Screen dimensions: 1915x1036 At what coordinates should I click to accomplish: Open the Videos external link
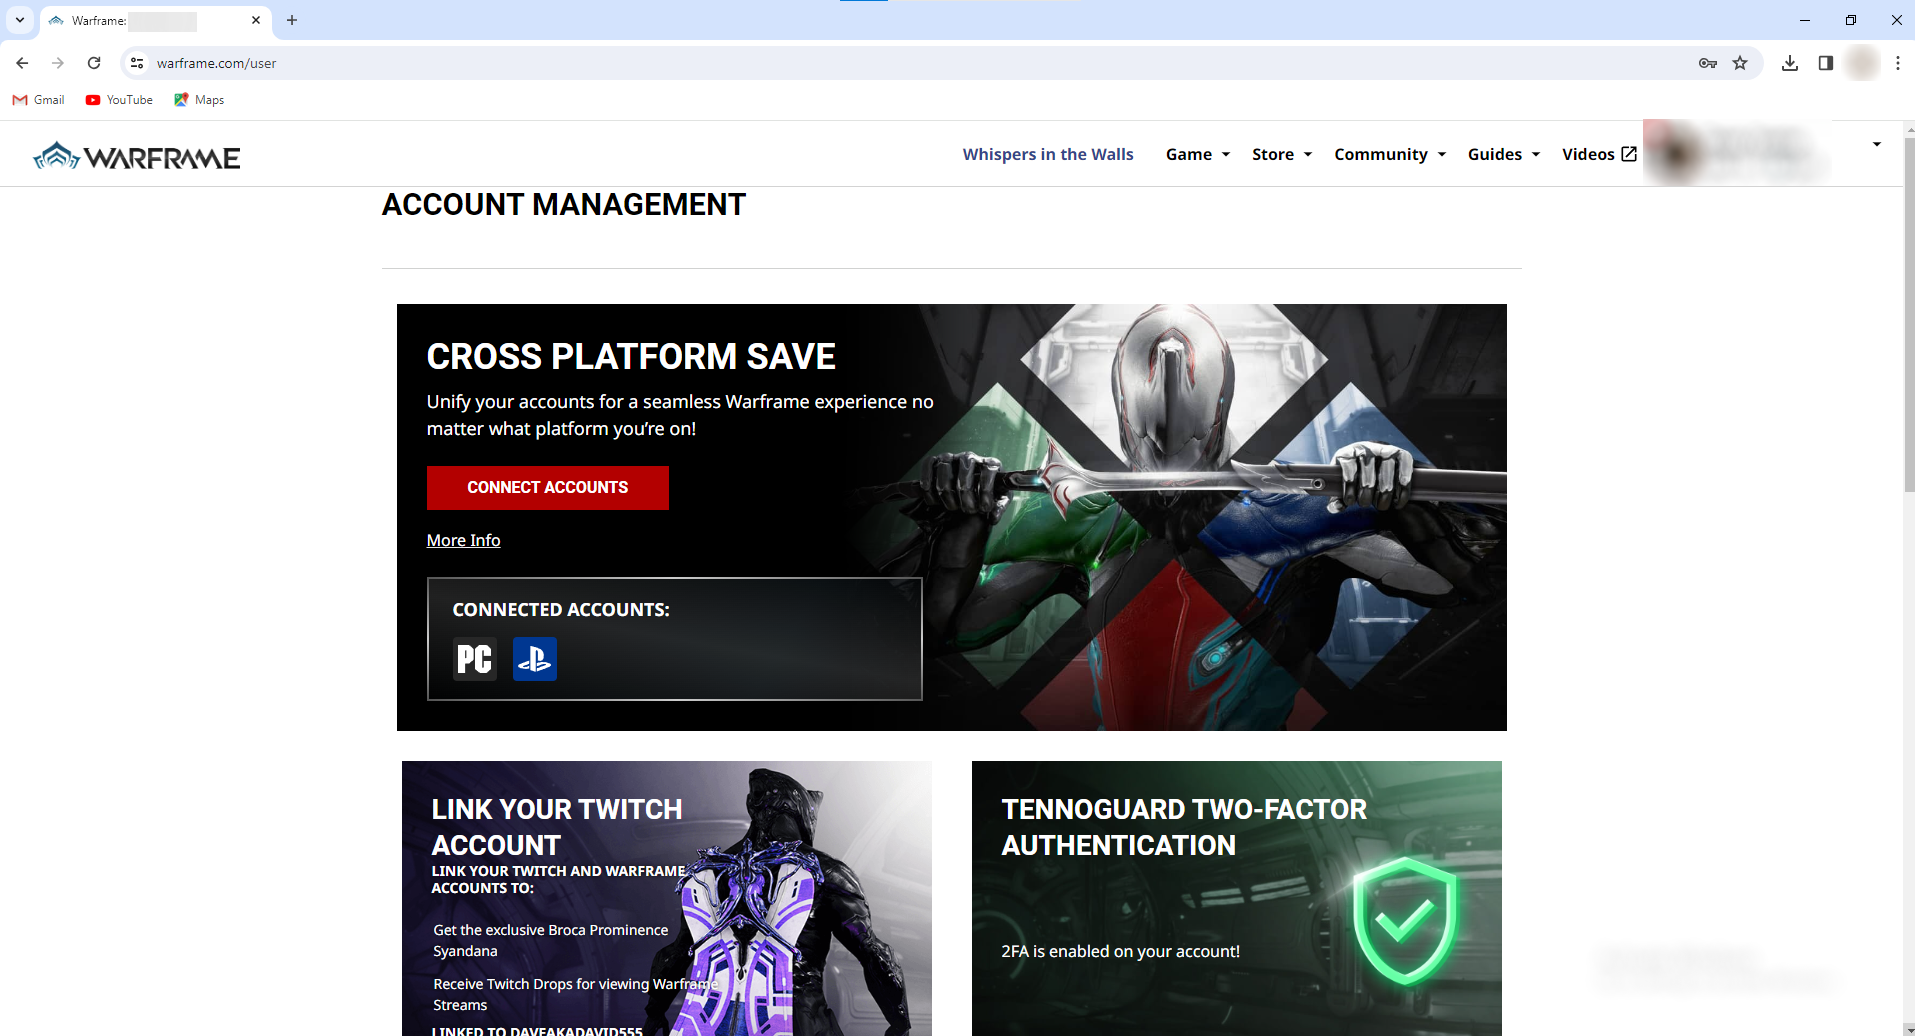1599,154
